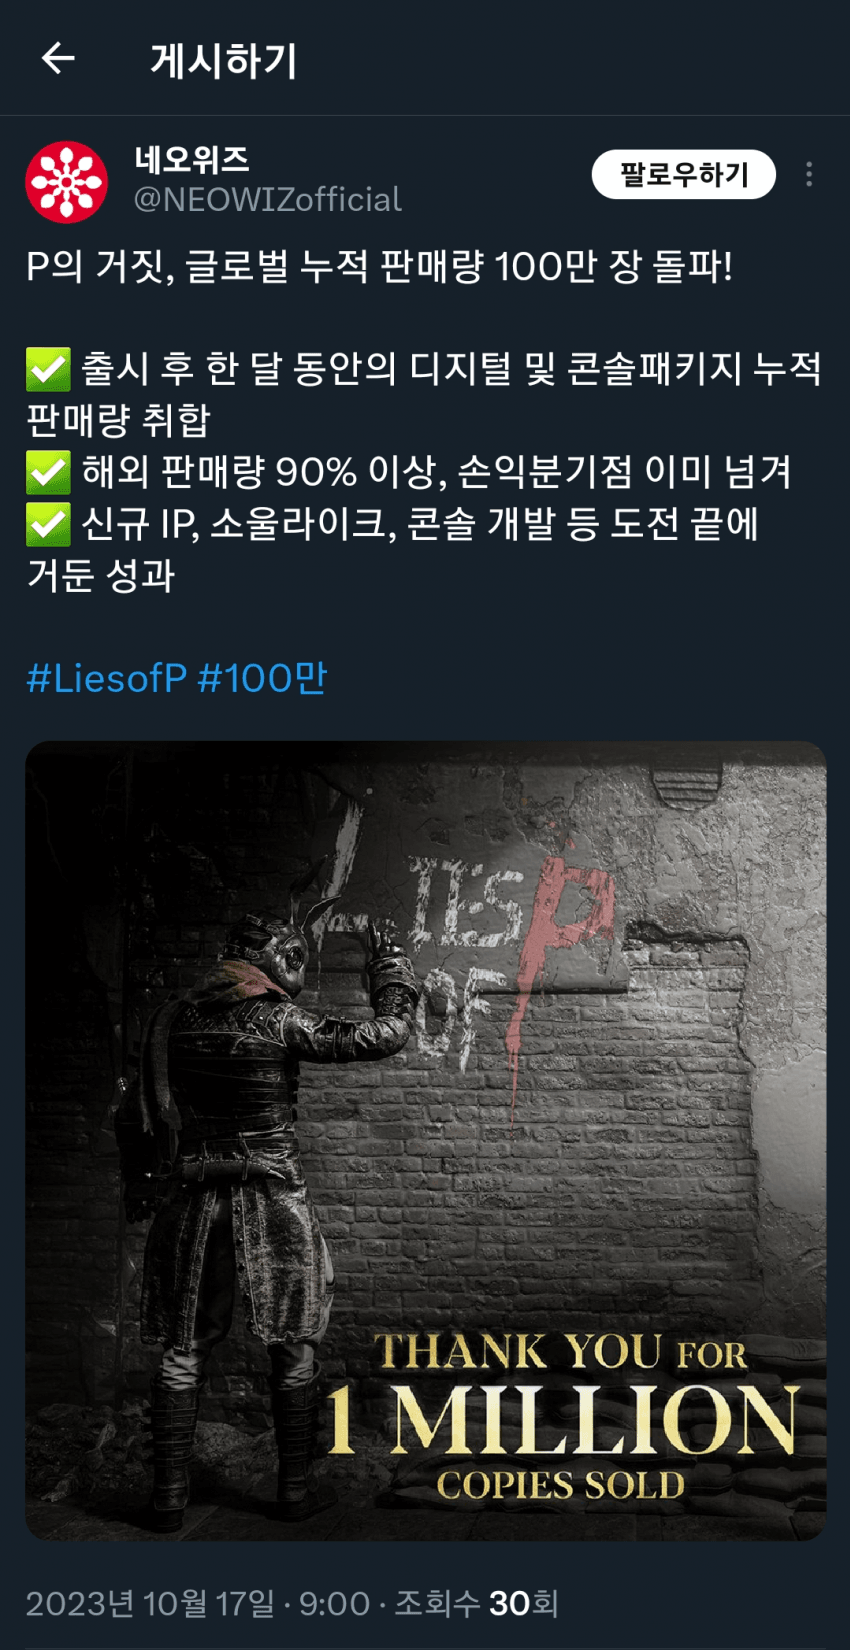
Task: Open the Lies of P brick wall image
Action: 426,1140
